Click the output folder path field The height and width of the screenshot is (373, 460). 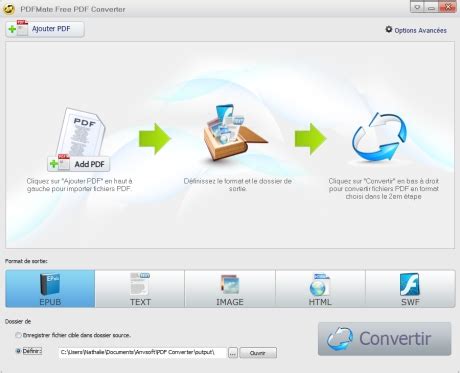[142, 352]
